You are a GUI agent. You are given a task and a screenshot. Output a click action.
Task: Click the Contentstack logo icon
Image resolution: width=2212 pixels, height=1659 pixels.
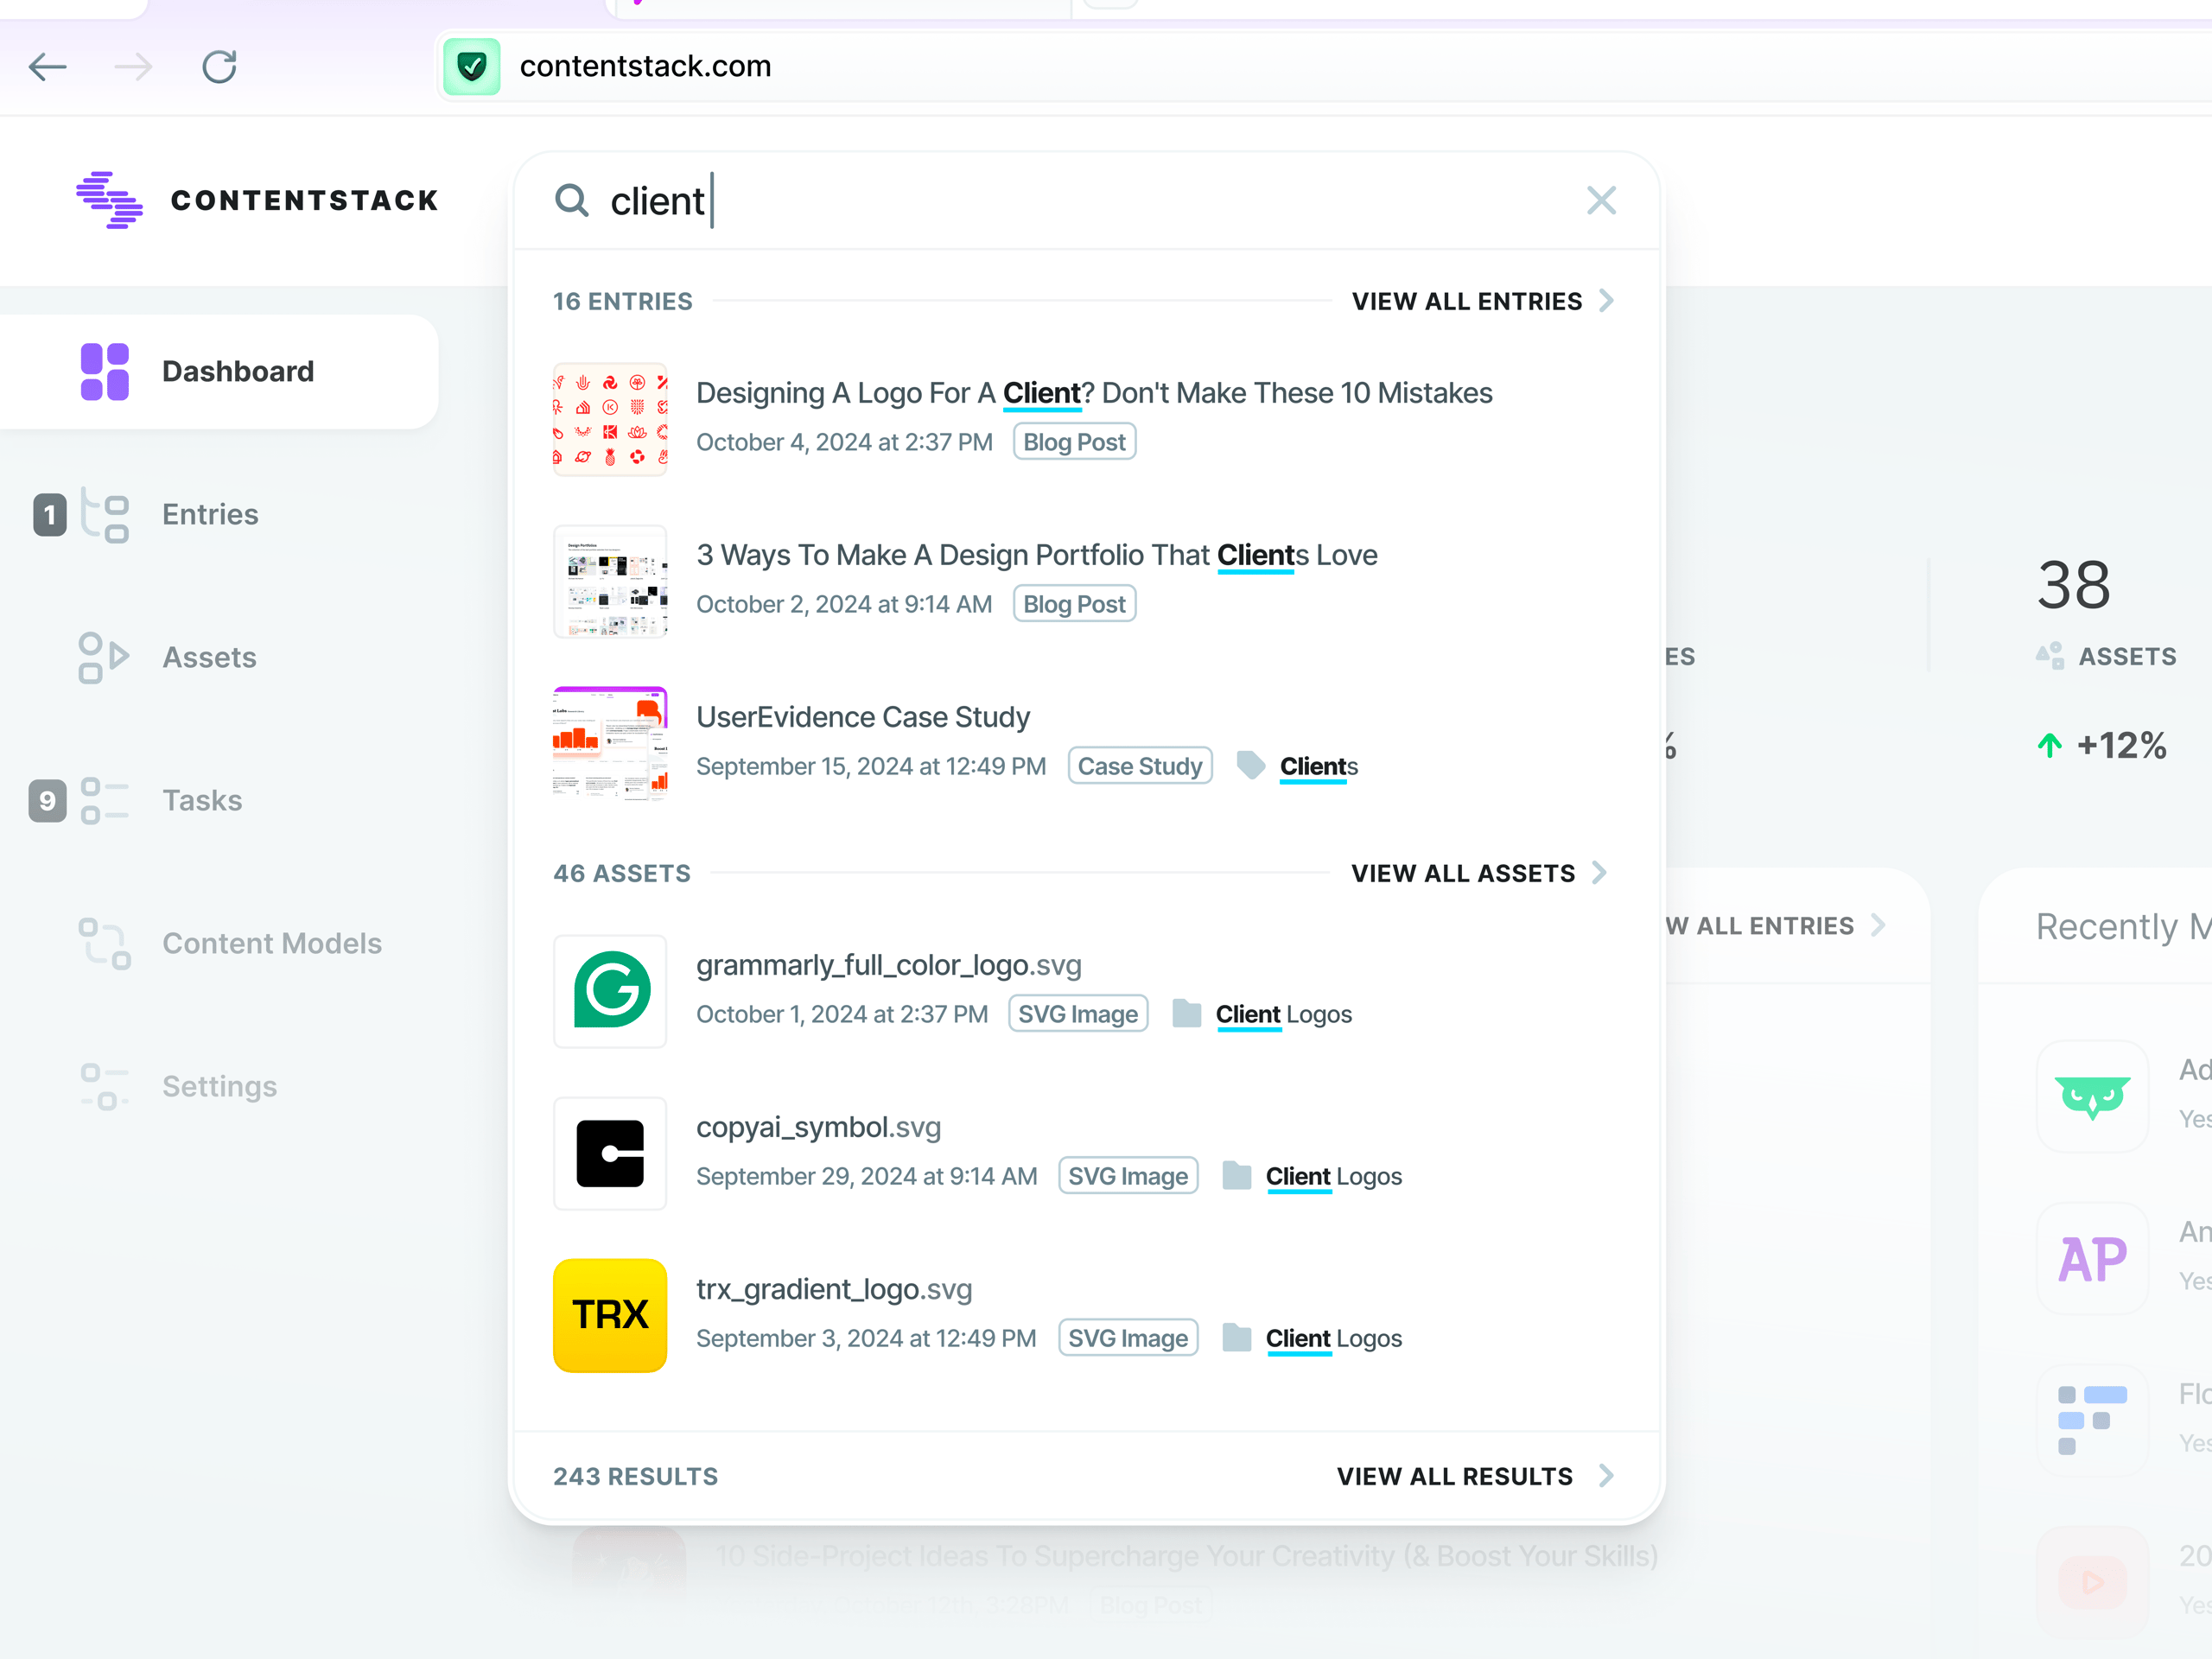[109, 200]
